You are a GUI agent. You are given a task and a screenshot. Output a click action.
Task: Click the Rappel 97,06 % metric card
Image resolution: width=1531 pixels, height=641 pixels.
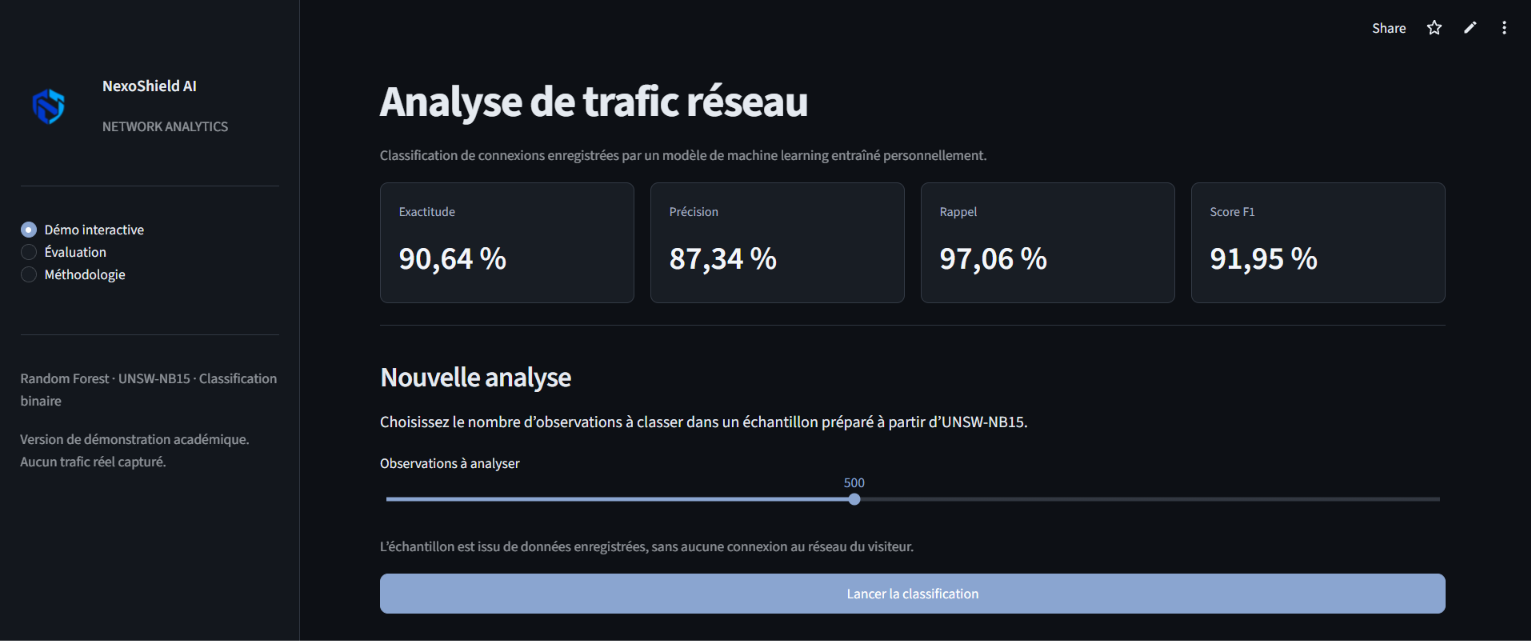[x=1047, y=242]
